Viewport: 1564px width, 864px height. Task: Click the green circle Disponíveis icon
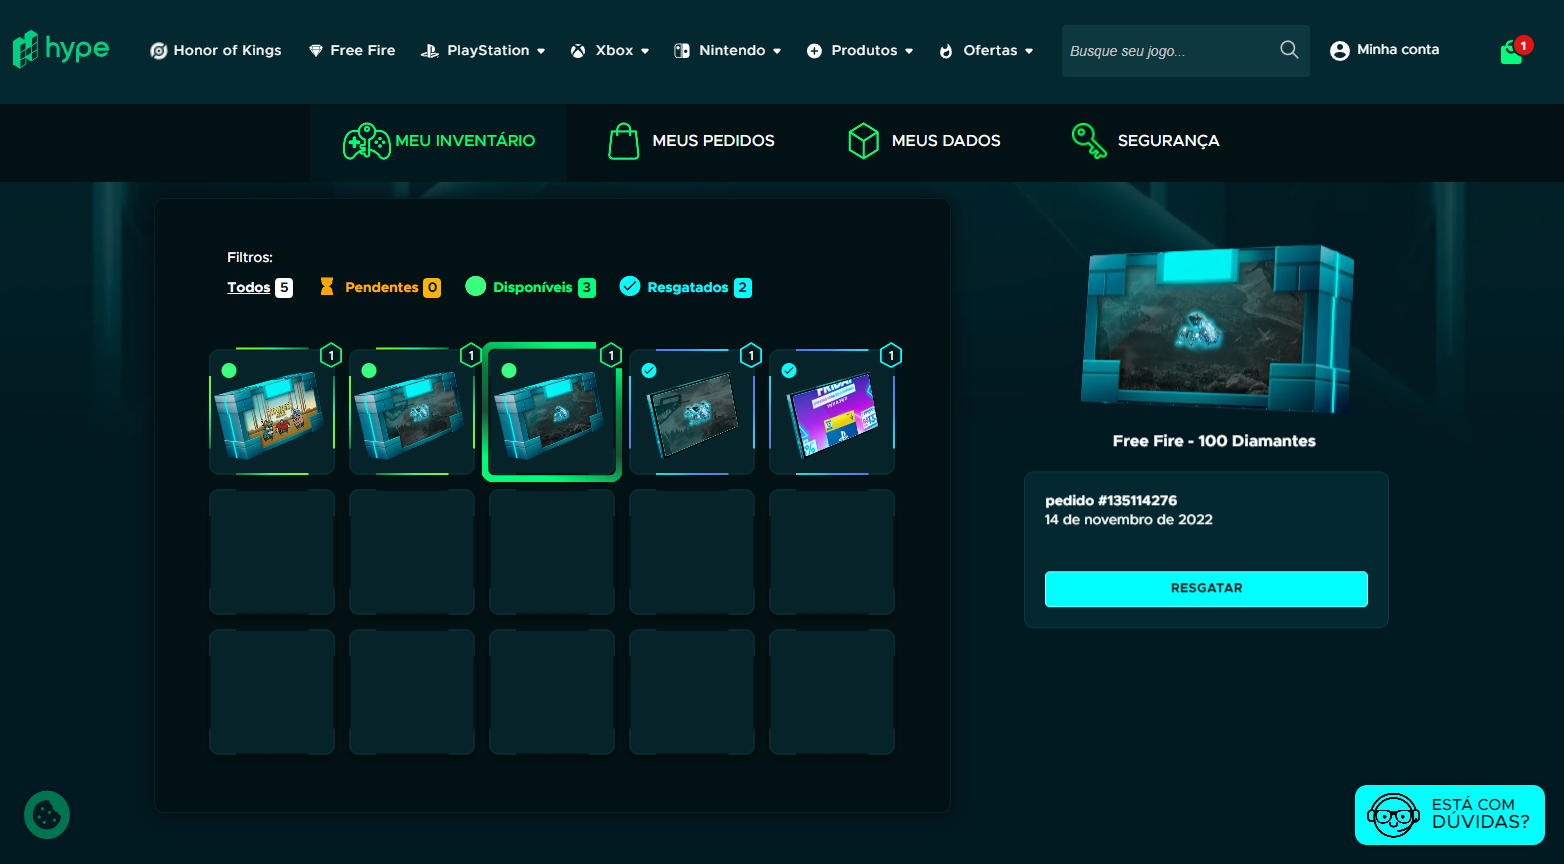click(x=475, y=287)
